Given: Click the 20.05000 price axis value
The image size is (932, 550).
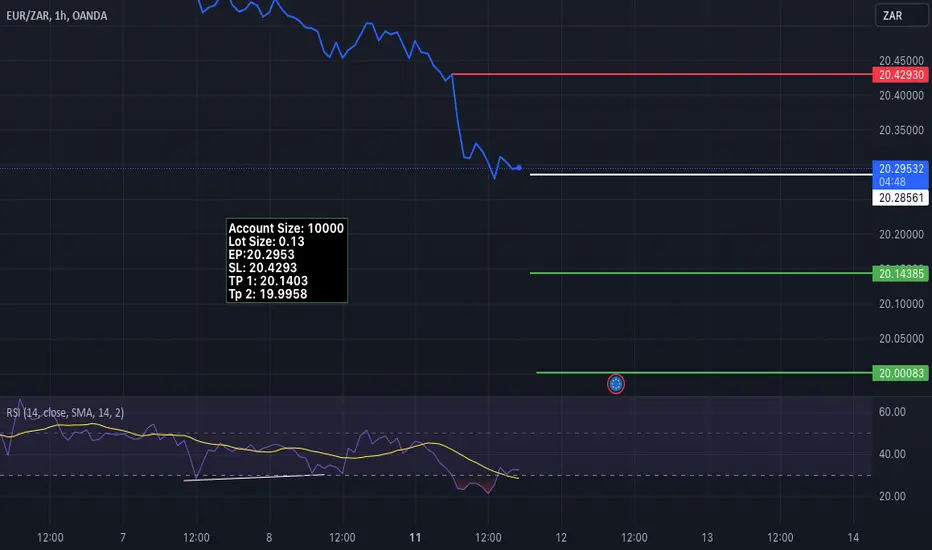Looking at the screenshot, I should tap(901, 339).
